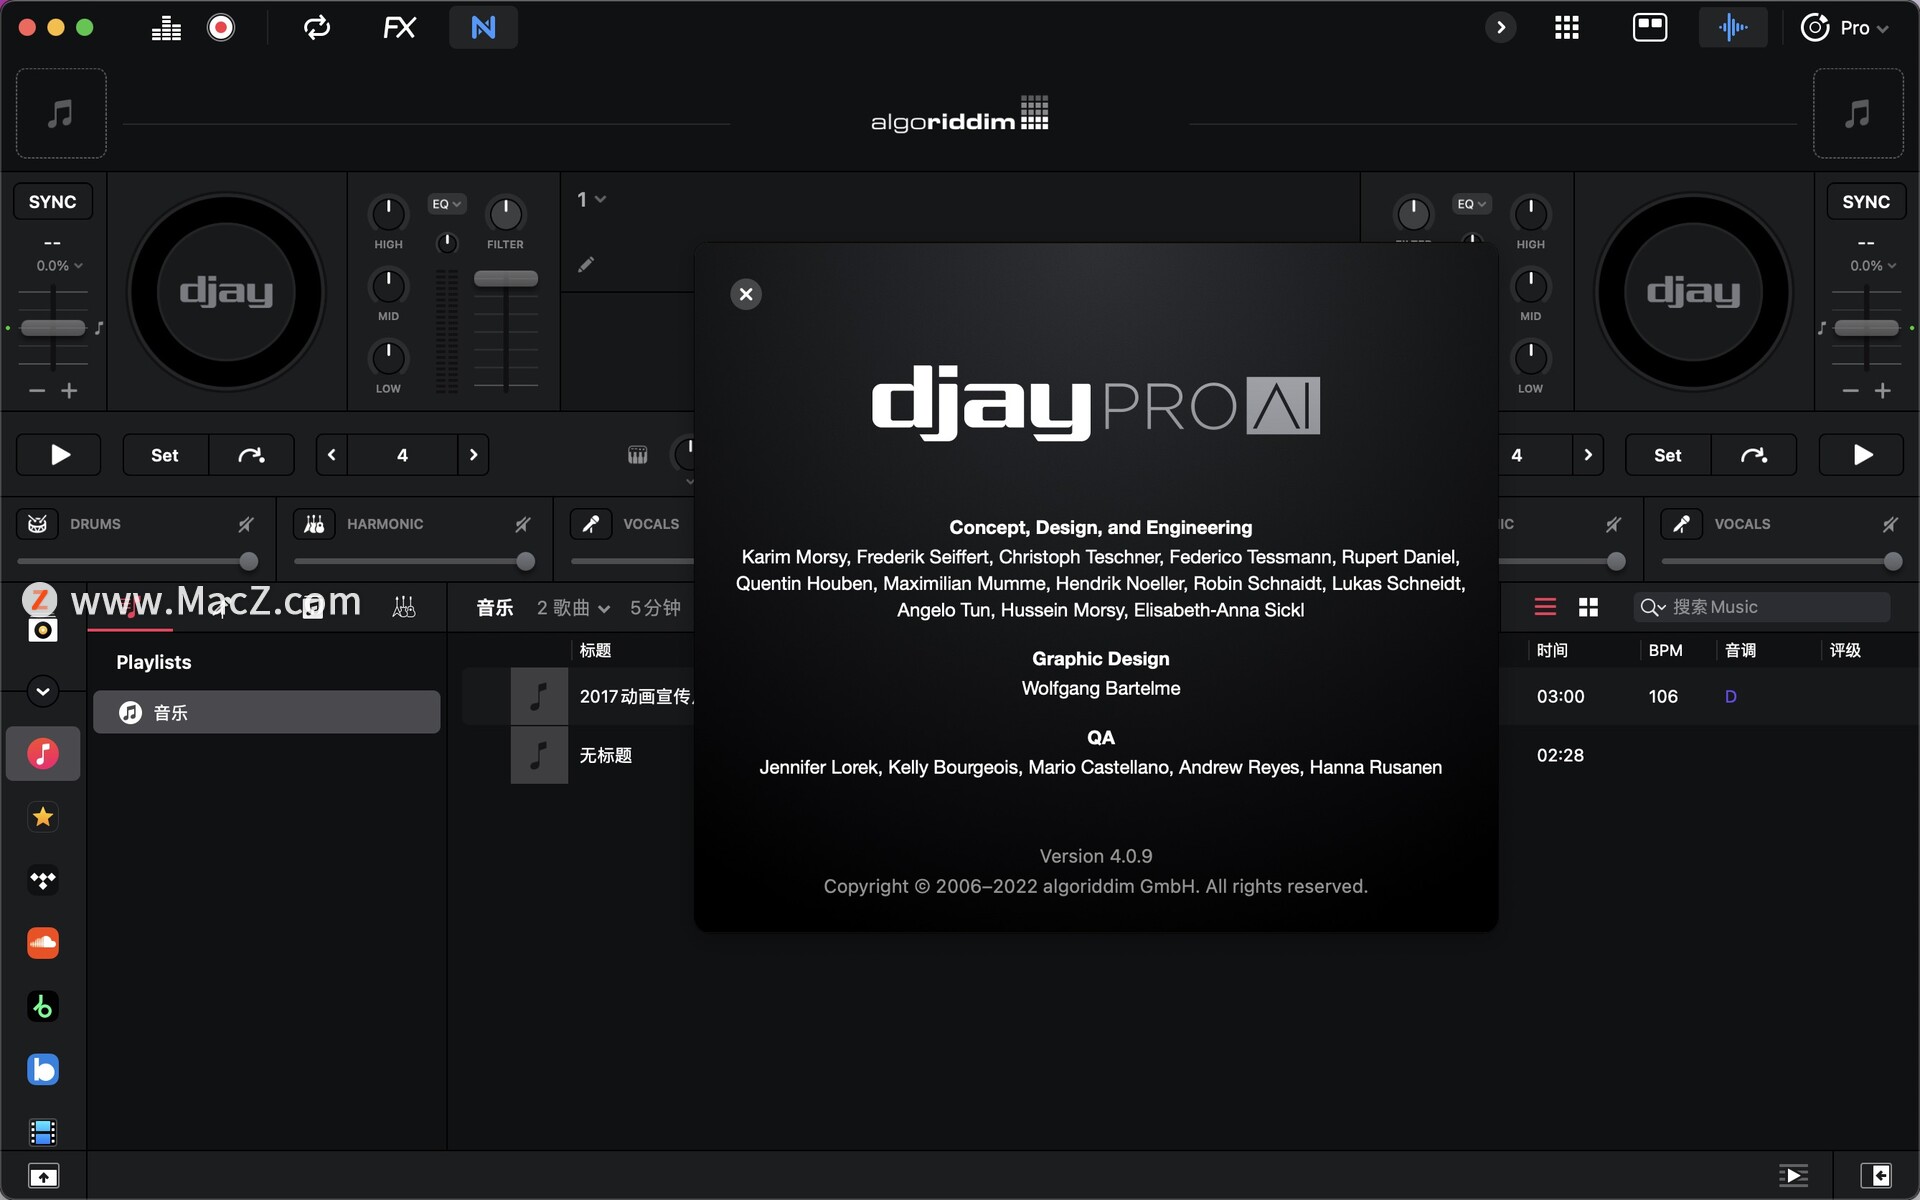The width and height of the screenshot is (1920, 1200).
Task: Open left deck 0.0% tempo dropdown
Action: click(x=59, y=266)
